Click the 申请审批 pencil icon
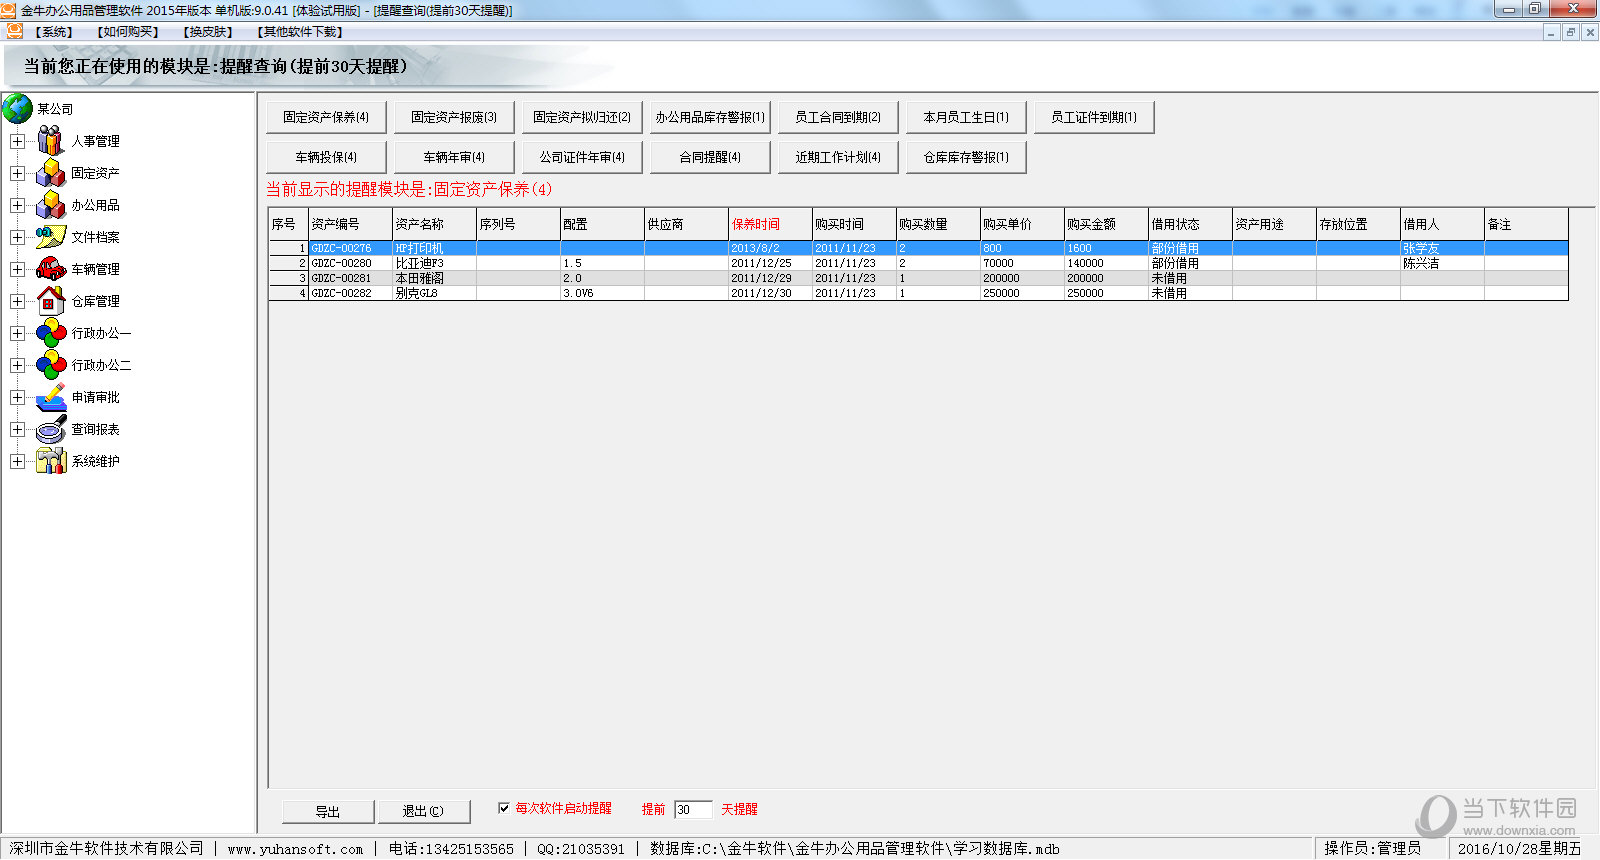 [x=50, y=397]
